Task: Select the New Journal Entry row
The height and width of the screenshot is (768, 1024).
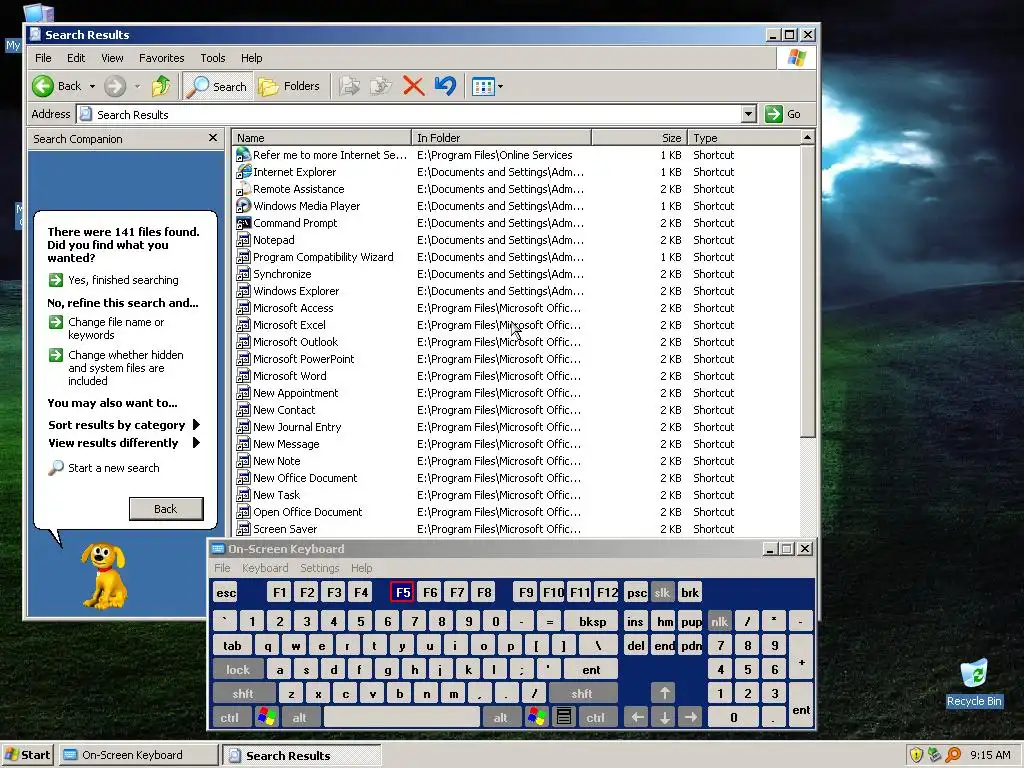Action: pyautogui.click(x=516, y=426)
